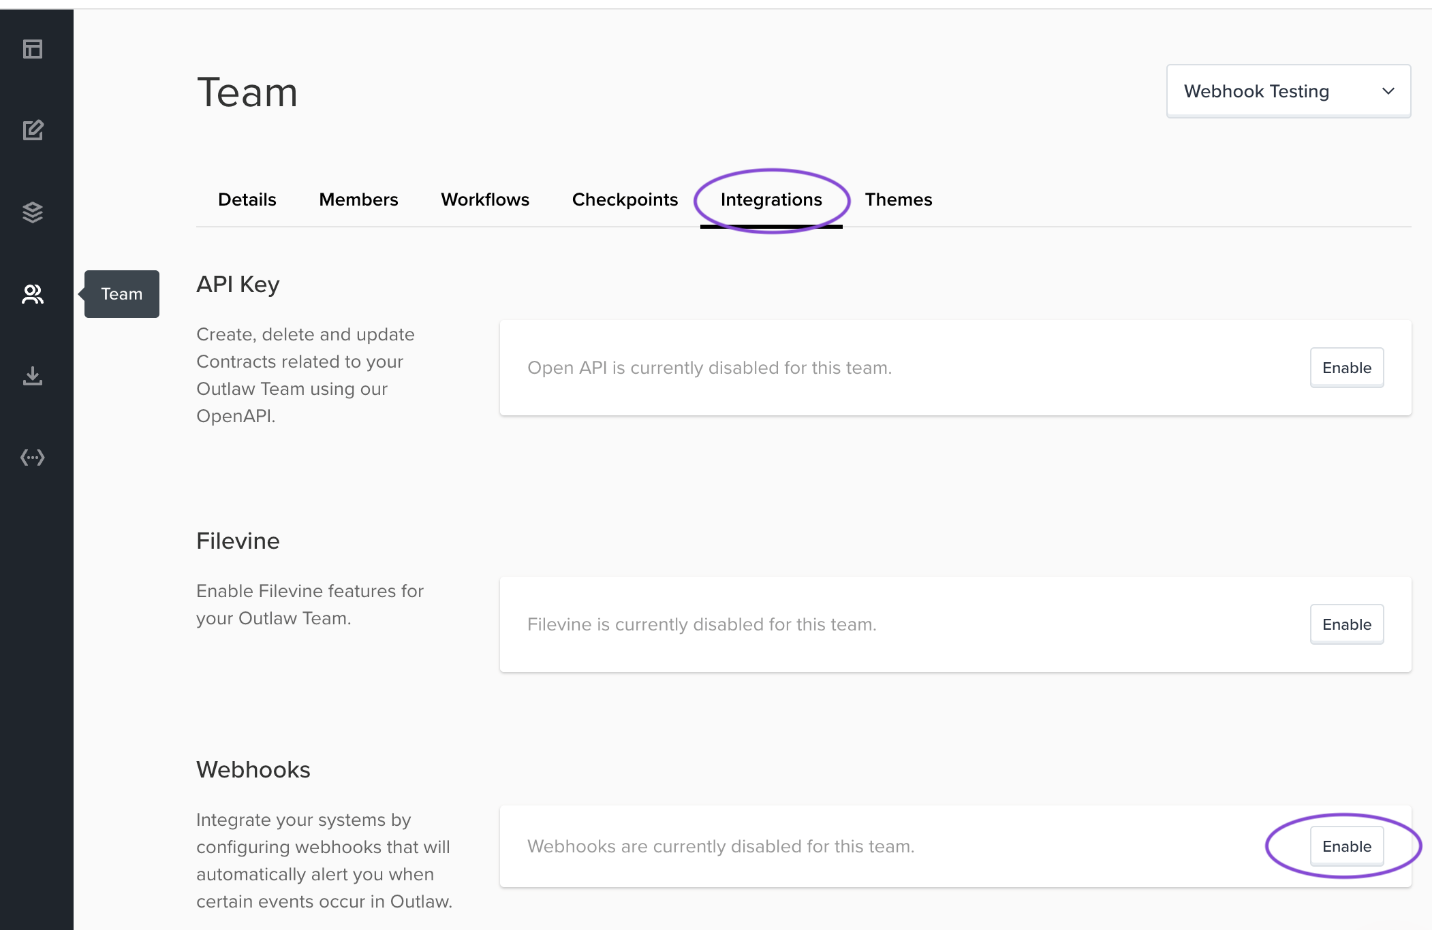Click the compose/edit pencil icon in sidebar
Screen dimensions: 1432x930
[x=33, y=130]
